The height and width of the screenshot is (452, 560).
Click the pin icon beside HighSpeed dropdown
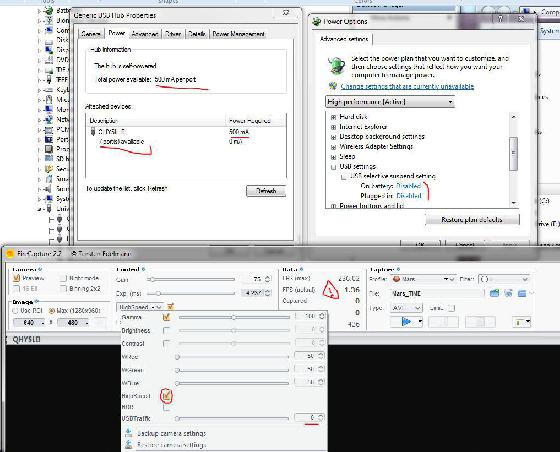(170, 306)
